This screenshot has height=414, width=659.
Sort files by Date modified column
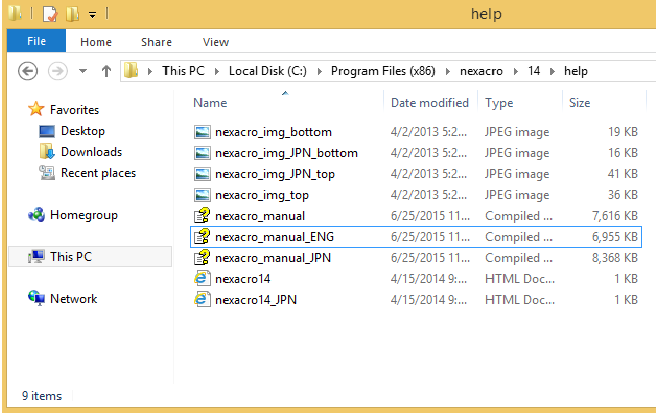point(430,103)
